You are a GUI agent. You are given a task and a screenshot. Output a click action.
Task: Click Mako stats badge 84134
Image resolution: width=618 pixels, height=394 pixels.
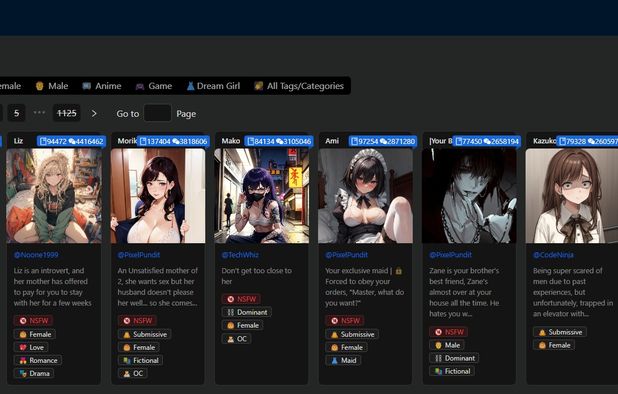point(279,141)
